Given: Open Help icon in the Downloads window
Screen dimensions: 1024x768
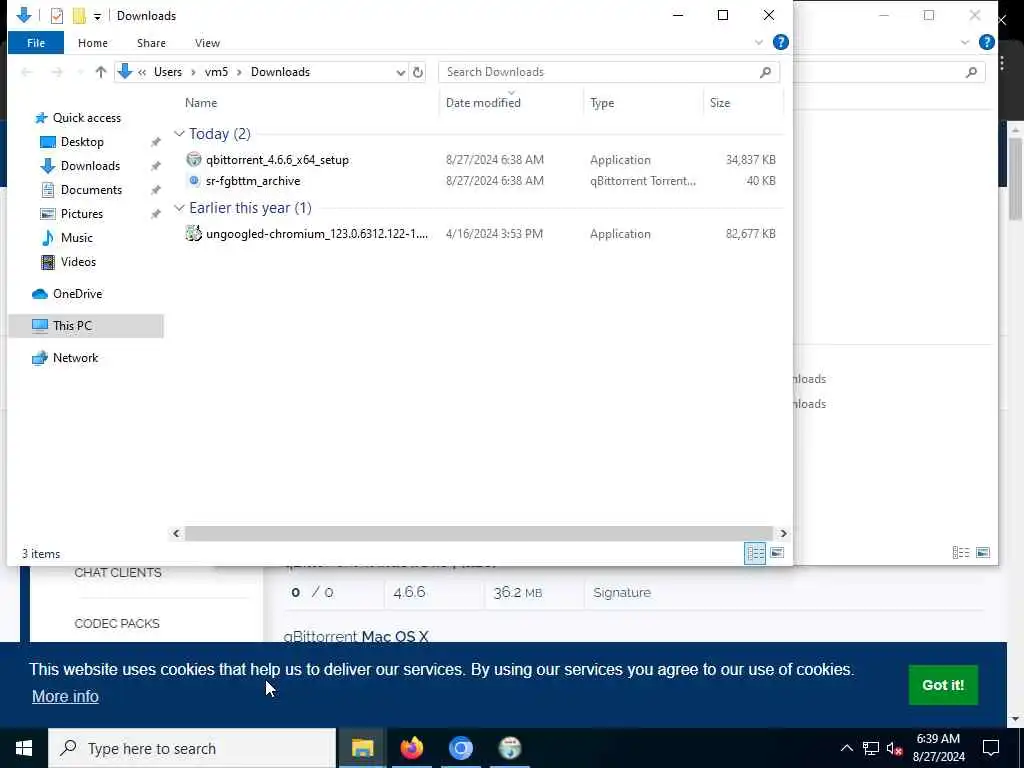Looking at the screenshot, I should (780, 42).
